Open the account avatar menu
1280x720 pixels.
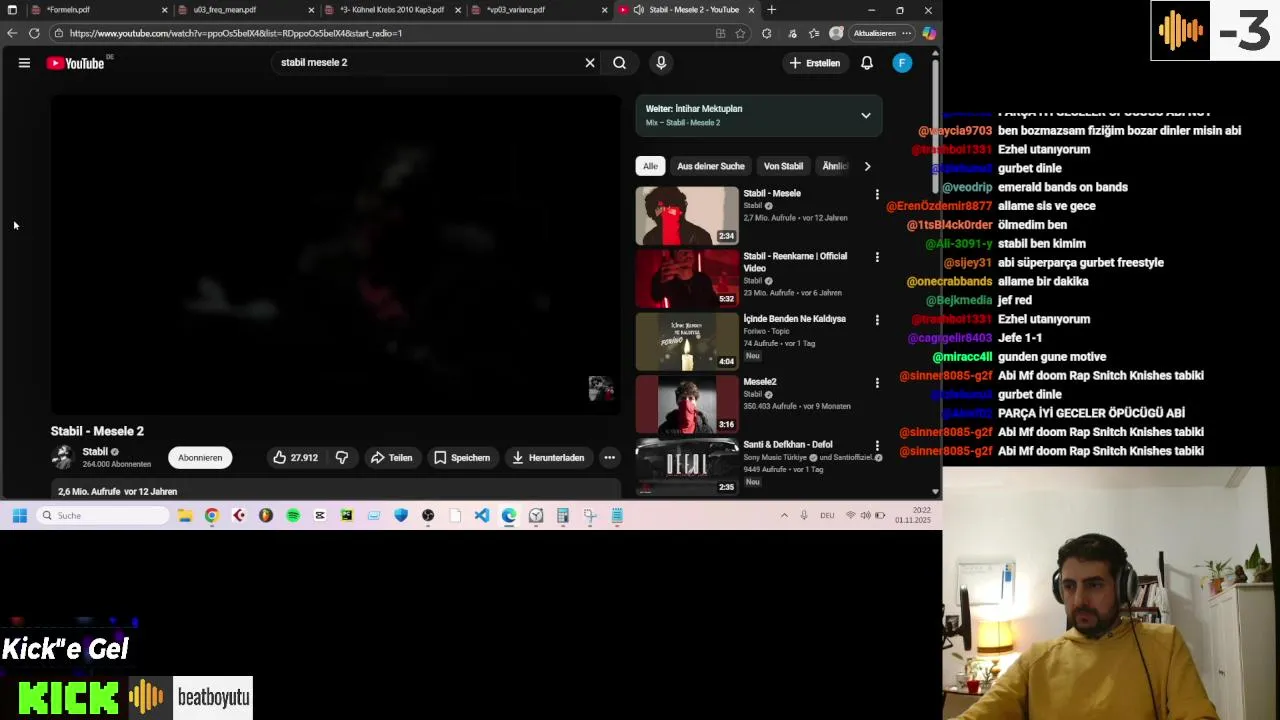pyautogui.click(x=902, y=63)
